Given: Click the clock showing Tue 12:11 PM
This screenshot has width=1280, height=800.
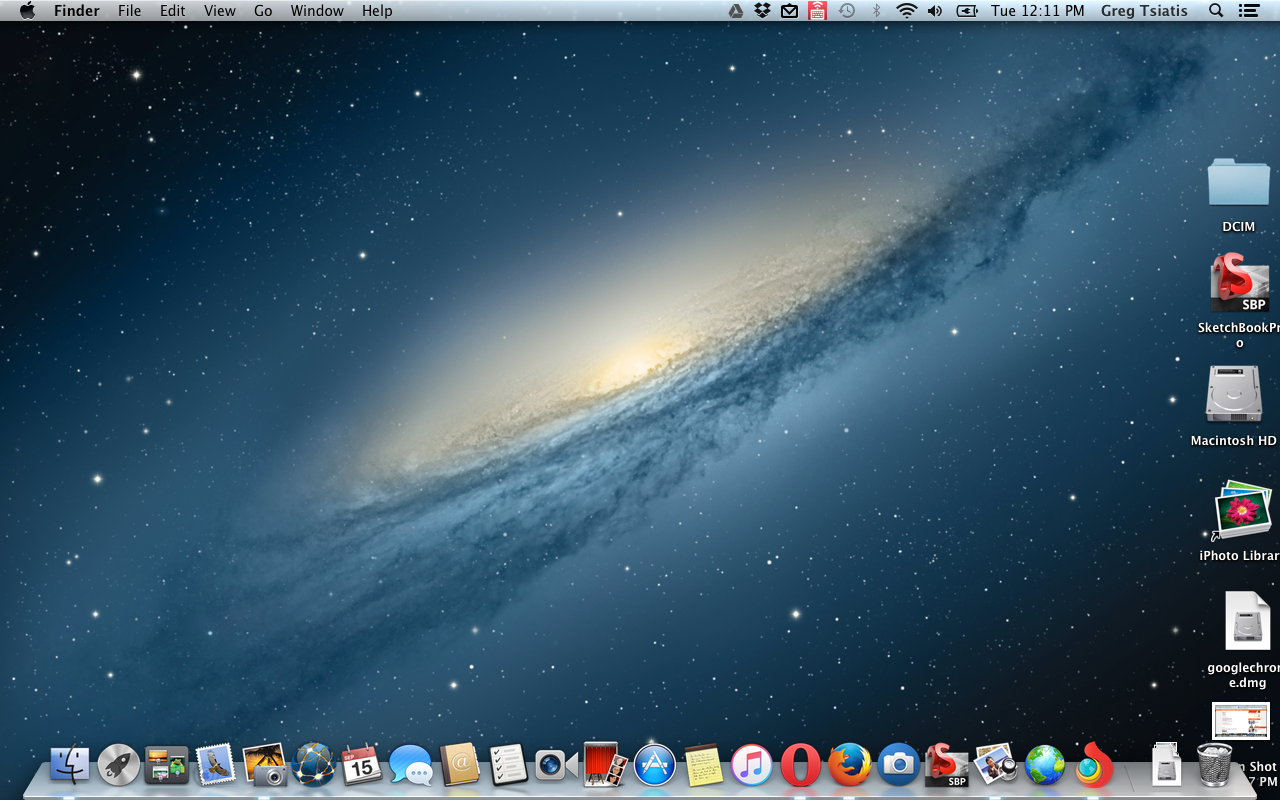Looking at the screenshot, I should click(1037, 11).
